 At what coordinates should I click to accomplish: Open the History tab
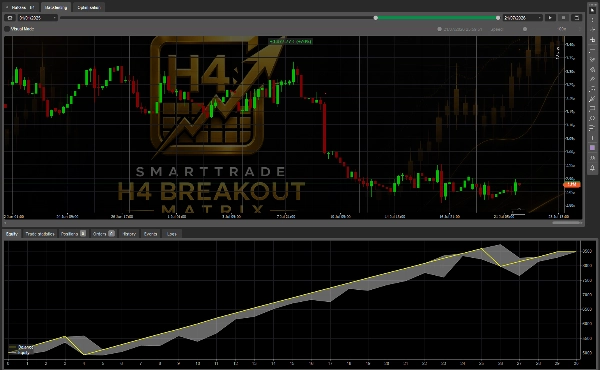pos(129,234)
